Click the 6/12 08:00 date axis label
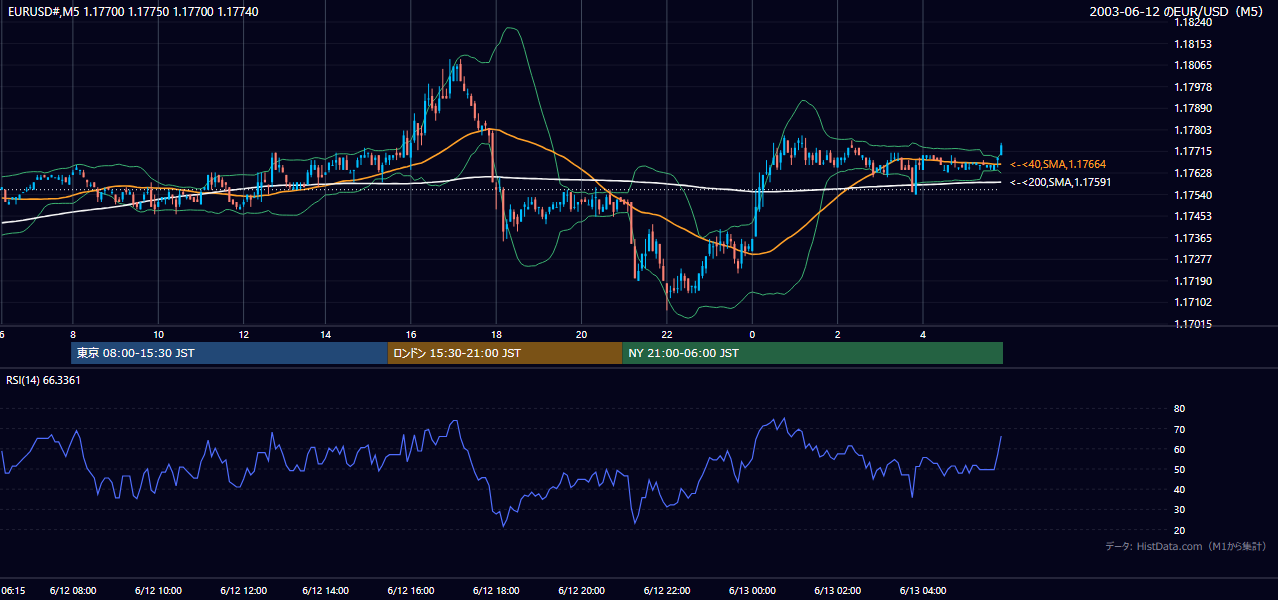Viewport: 1278px width, 600px height. pos(73,590)
